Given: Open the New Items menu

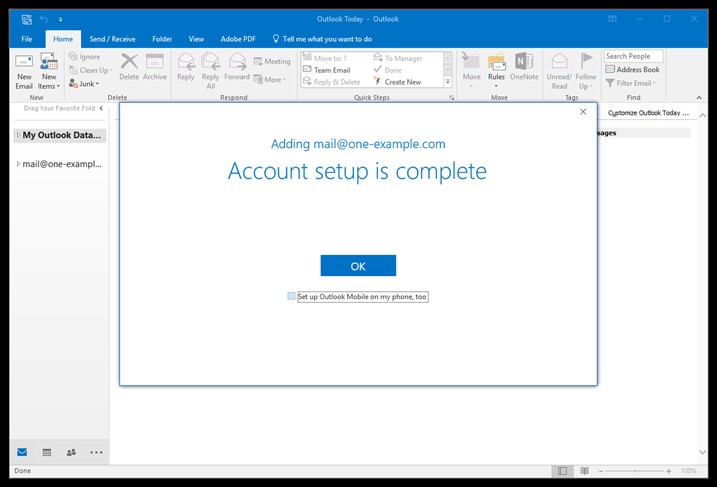Looking at the screenshot, I should [49, 71].
